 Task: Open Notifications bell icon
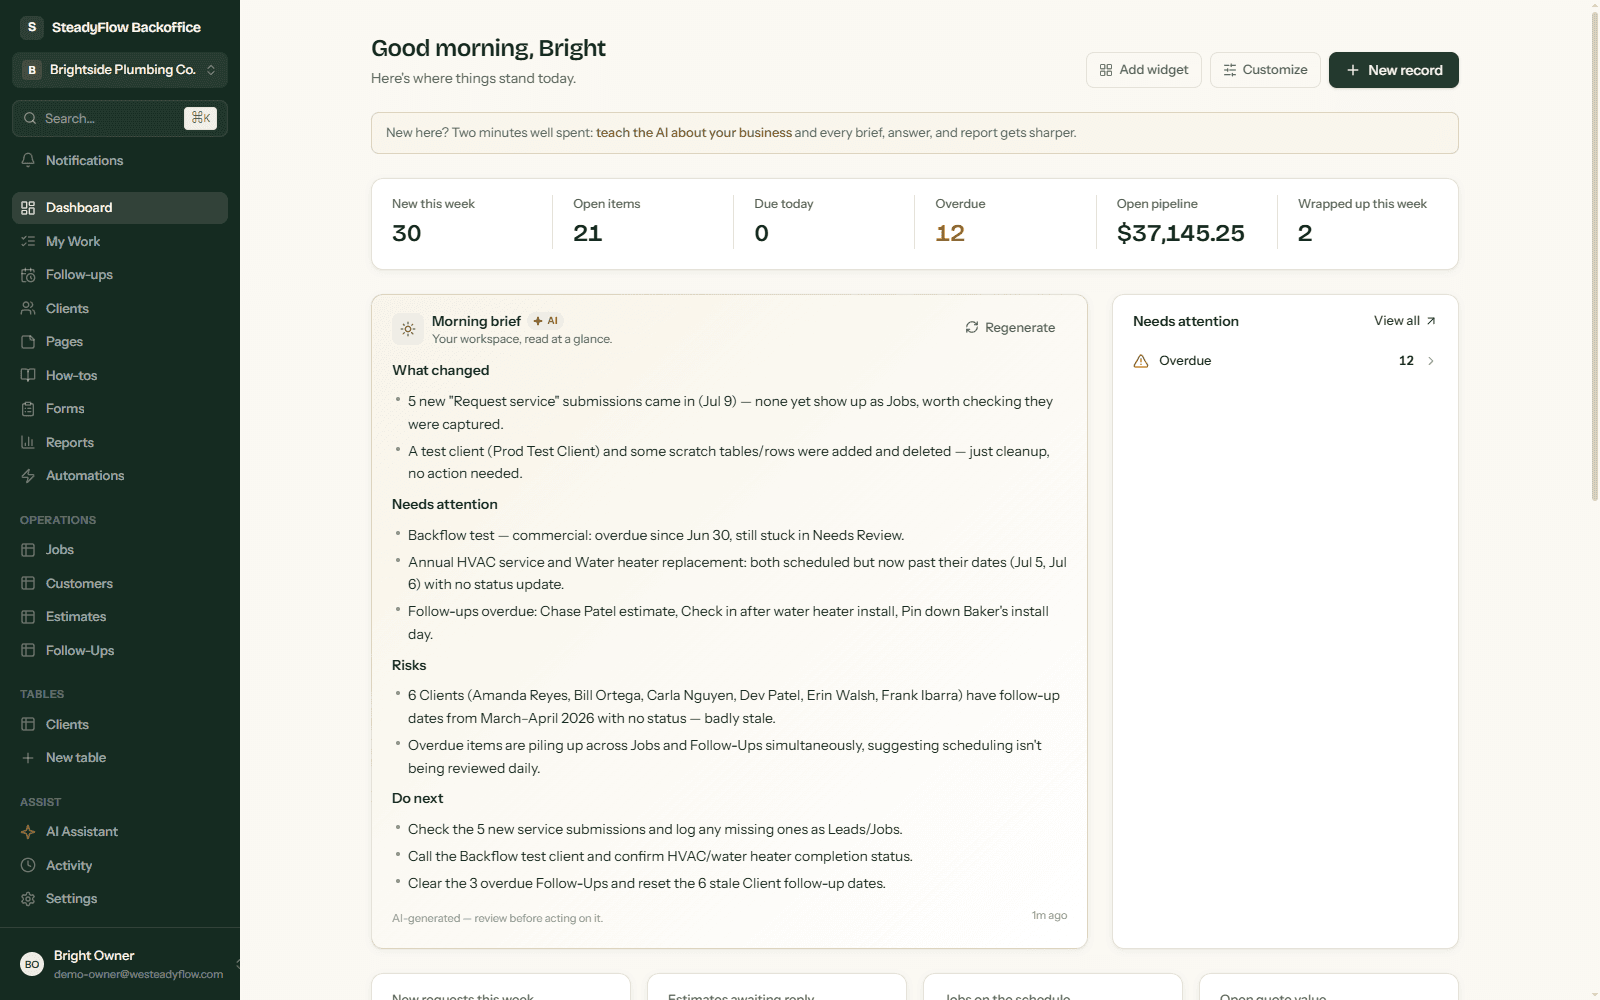pos(28,160)
